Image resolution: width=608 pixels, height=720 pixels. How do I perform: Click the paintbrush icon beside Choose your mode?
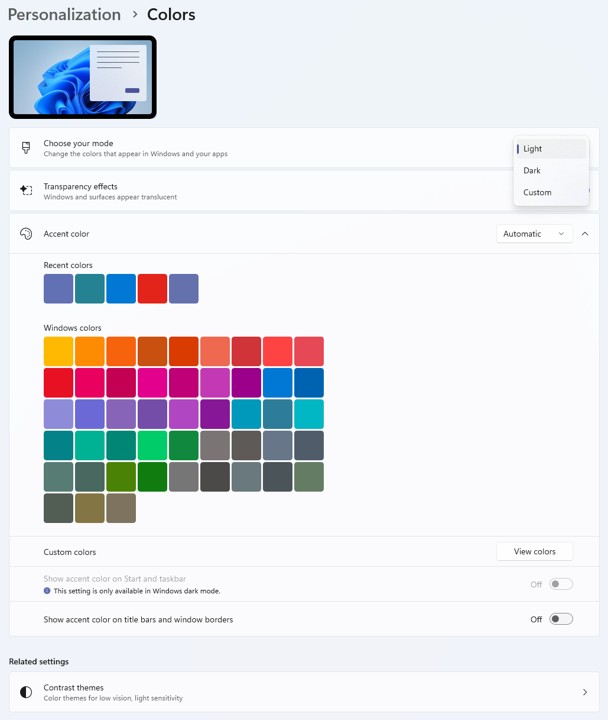point(26,148)
